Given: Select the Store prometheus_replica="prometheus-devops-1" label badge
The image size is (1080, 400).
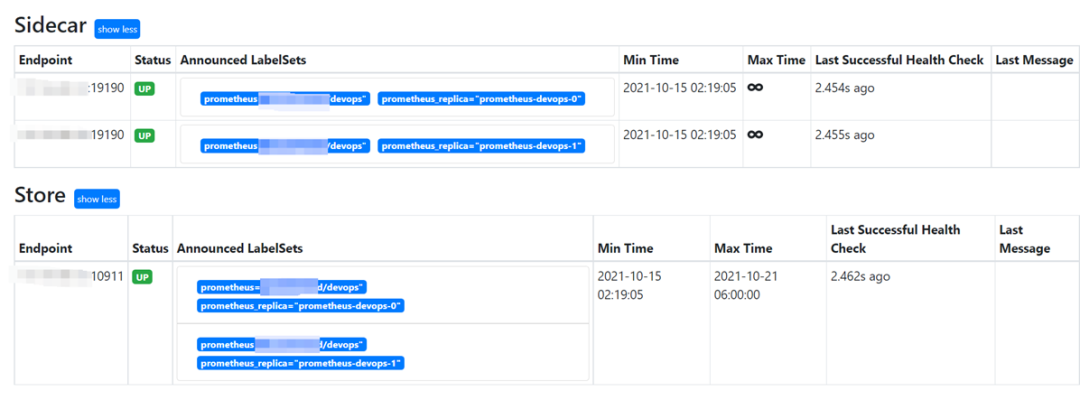Looking at the screenshot, I should pyautogui.click(x=301, y=363).
